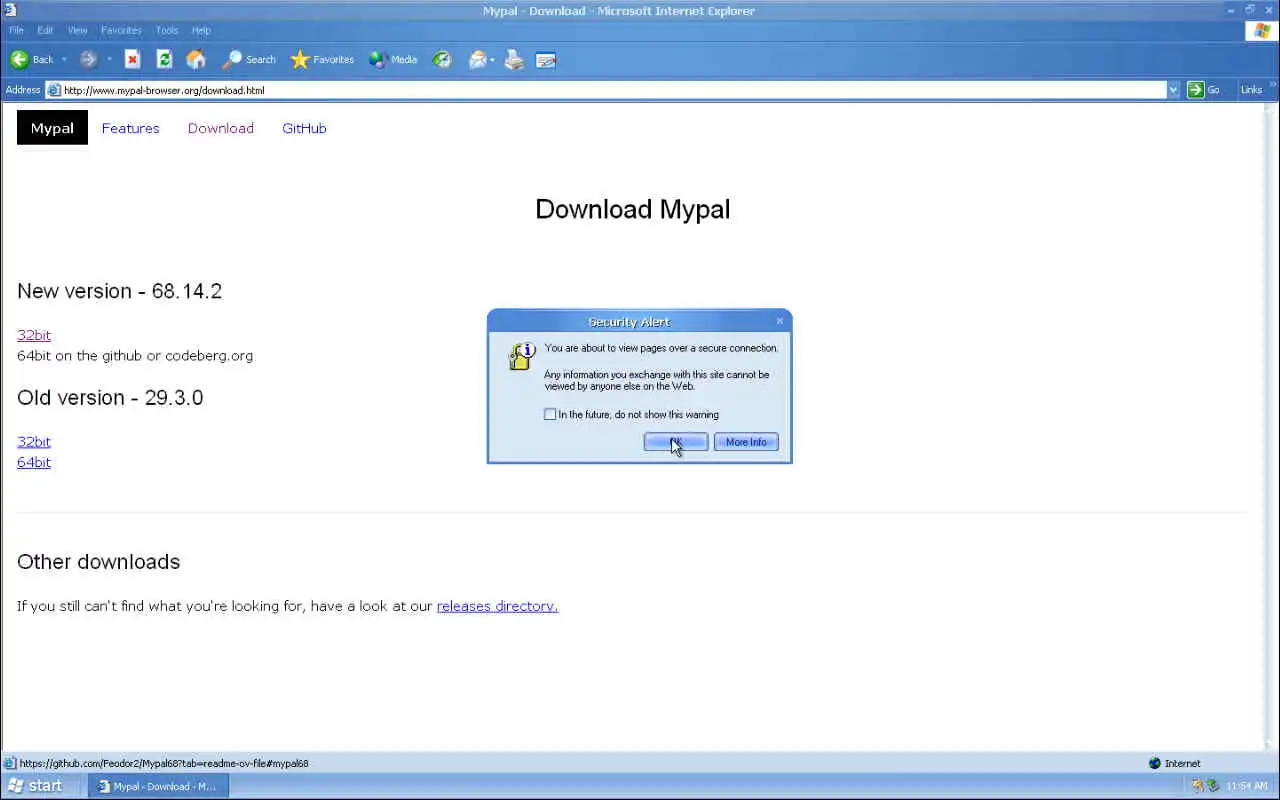The image size is (1280, 800).
Task: Open the GitHub link
Action: (x=304, y=128)
